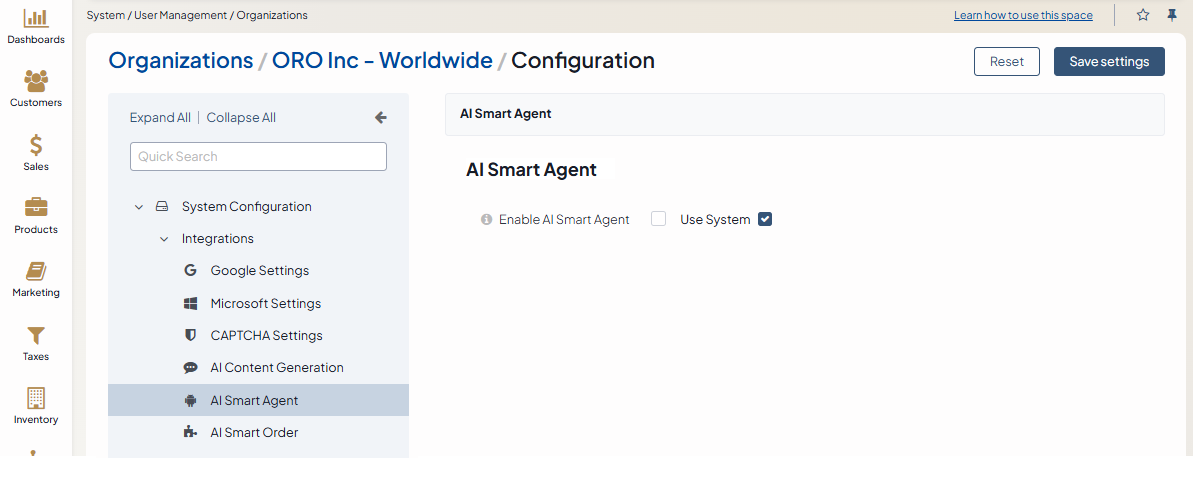Open the Customers people icon
This screenshot has width=1193, height=485.
coord(36,81)
